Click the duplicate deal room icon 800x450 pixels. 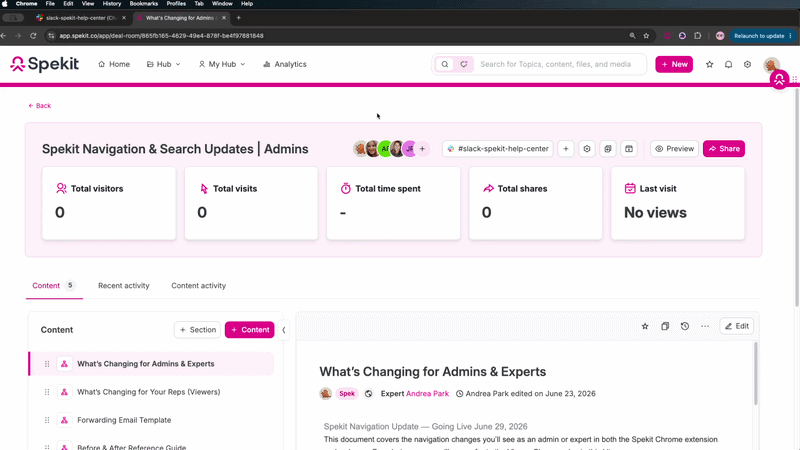[608, 149]
